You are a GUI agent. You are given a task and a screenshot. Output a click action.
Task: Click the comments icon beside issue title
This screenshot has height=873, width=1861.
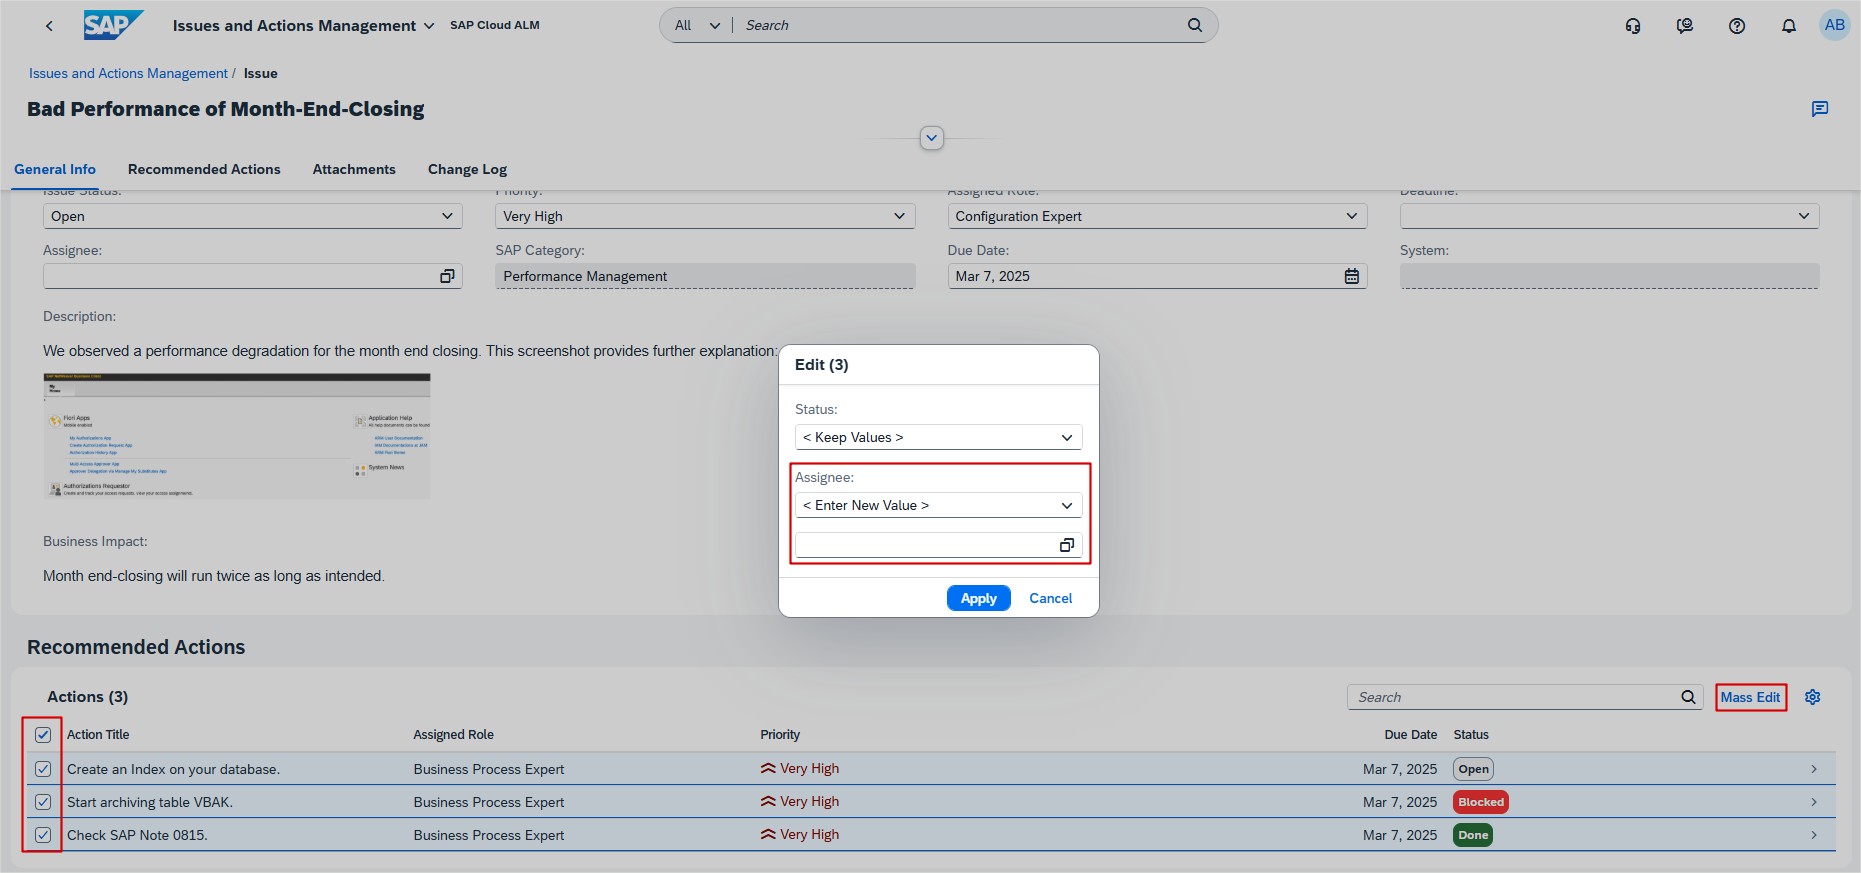tap(1820, 109)
